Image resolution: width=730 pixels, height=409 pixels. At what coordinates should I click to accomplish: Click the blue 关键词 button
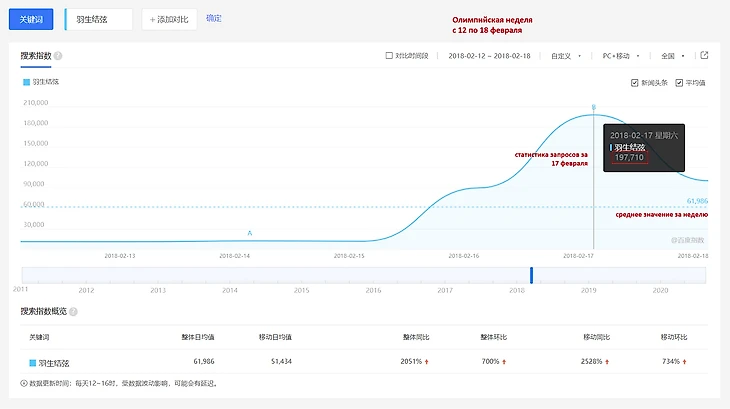pos(31,19)
